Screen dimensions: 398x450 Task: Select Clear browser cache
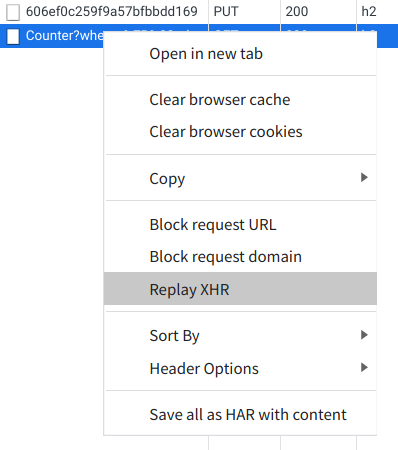click(240, 100)
